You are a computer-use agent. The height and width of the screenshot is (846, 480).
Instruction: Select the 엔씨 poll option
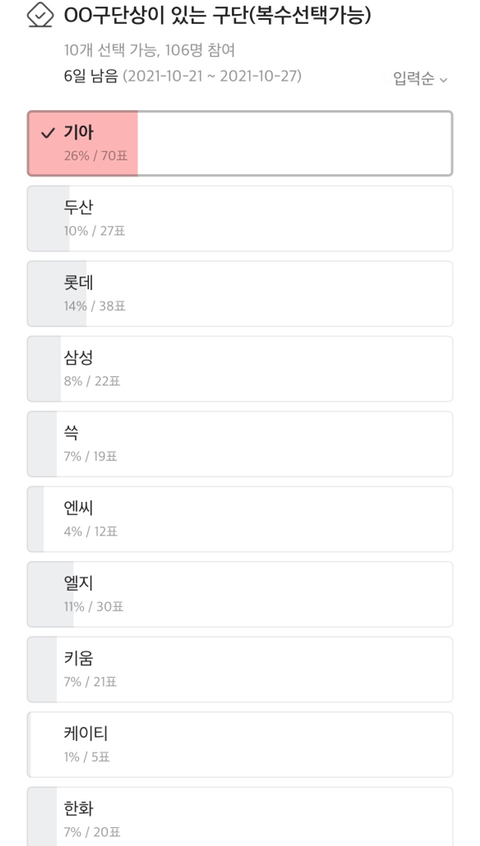[240, 519]
